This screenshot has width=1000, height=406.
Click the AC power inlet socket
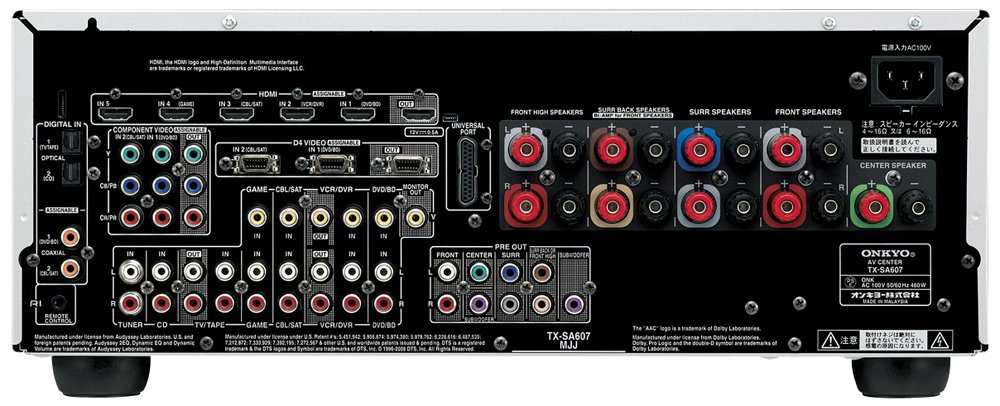click(x=906, y=81)
